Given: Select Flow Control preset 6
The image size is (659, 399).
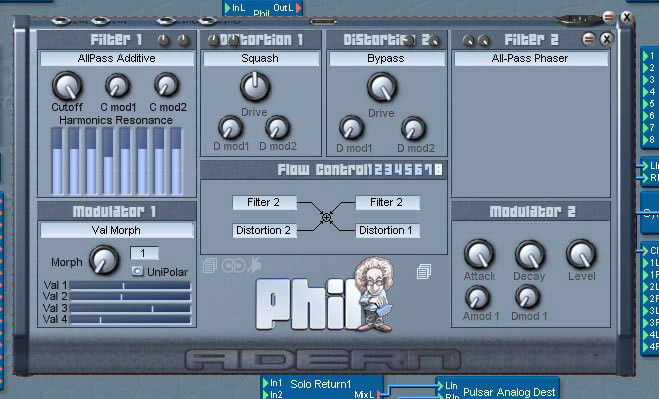Looking at the screenshot, I should click(418, 170).
